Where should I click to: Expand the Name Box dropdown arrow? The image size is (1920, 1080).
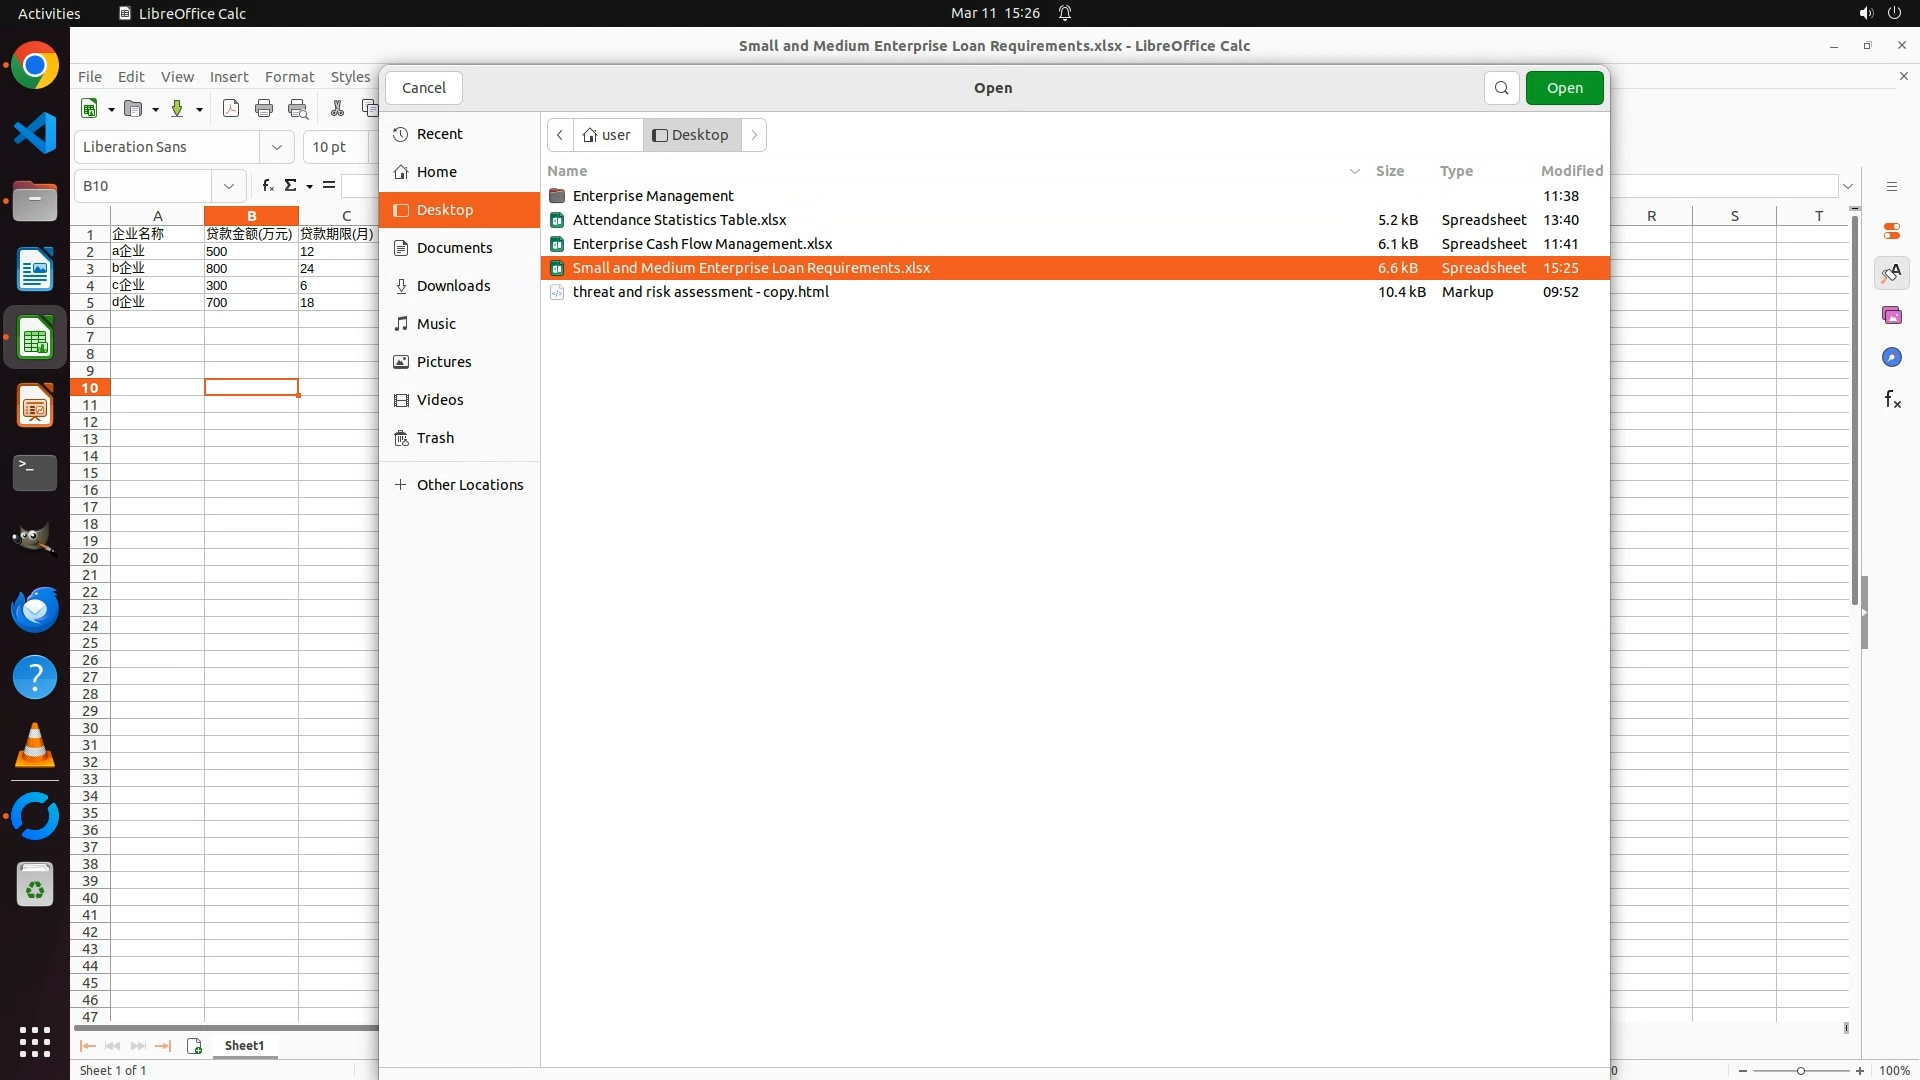point(229,186)
